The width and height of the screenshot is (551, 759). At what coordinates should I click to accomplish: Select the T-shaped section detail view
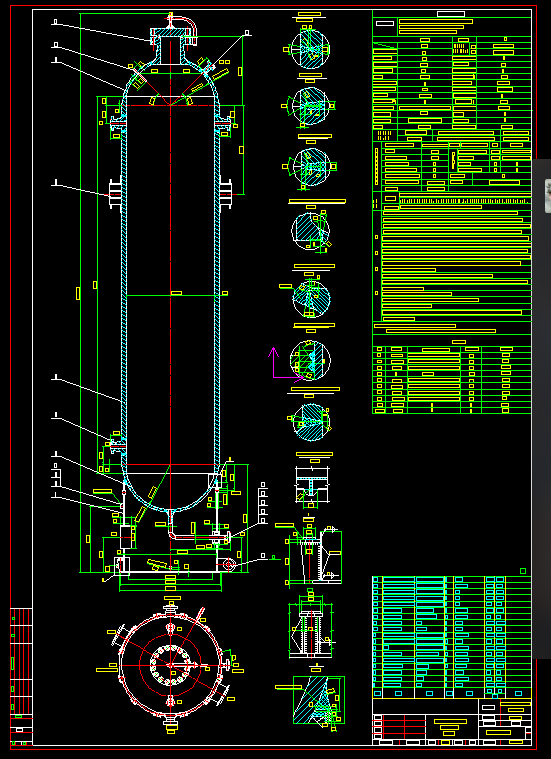click(312, 482)
